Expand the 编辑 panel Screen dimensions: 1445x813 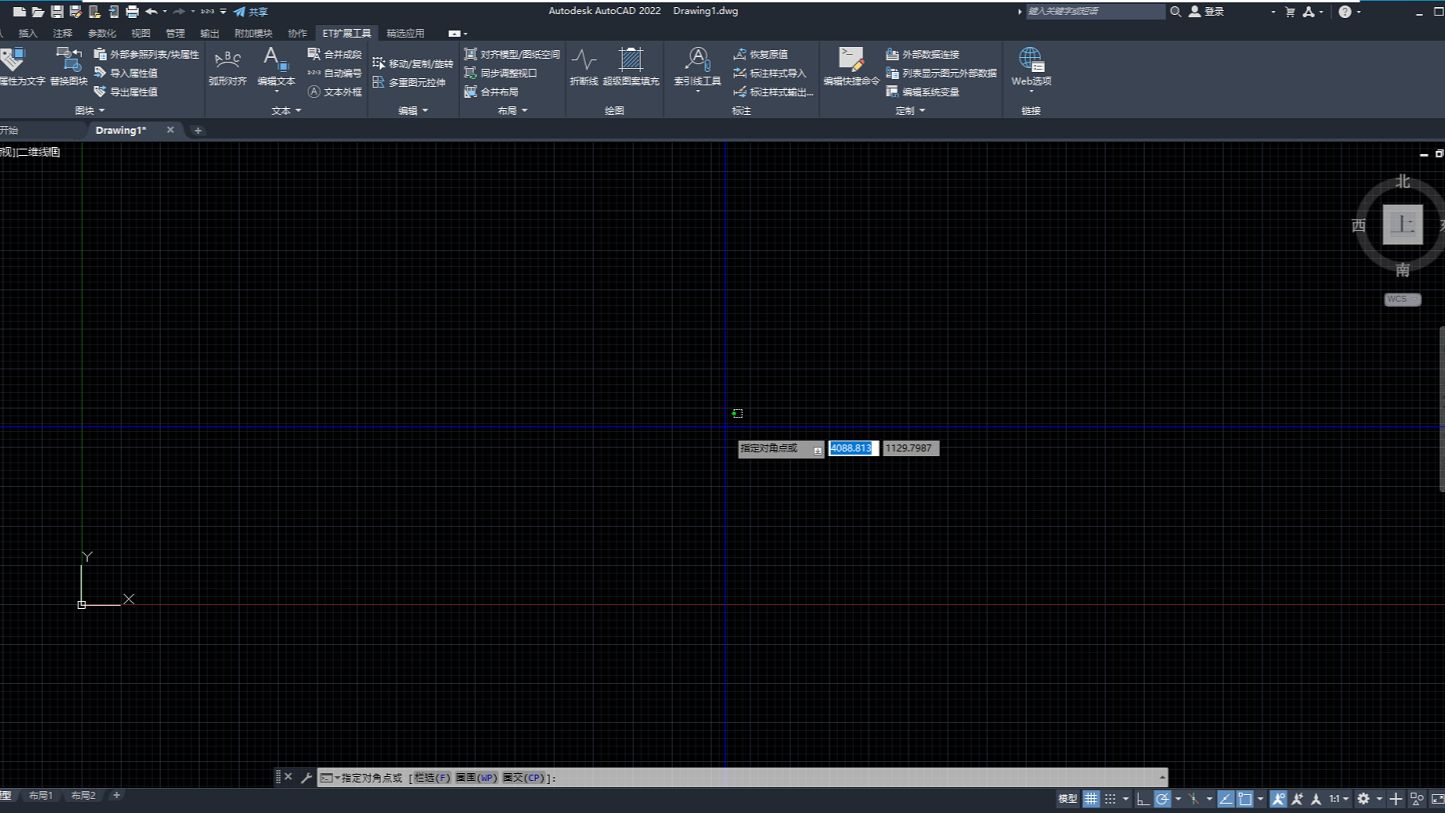click(413, 111)
